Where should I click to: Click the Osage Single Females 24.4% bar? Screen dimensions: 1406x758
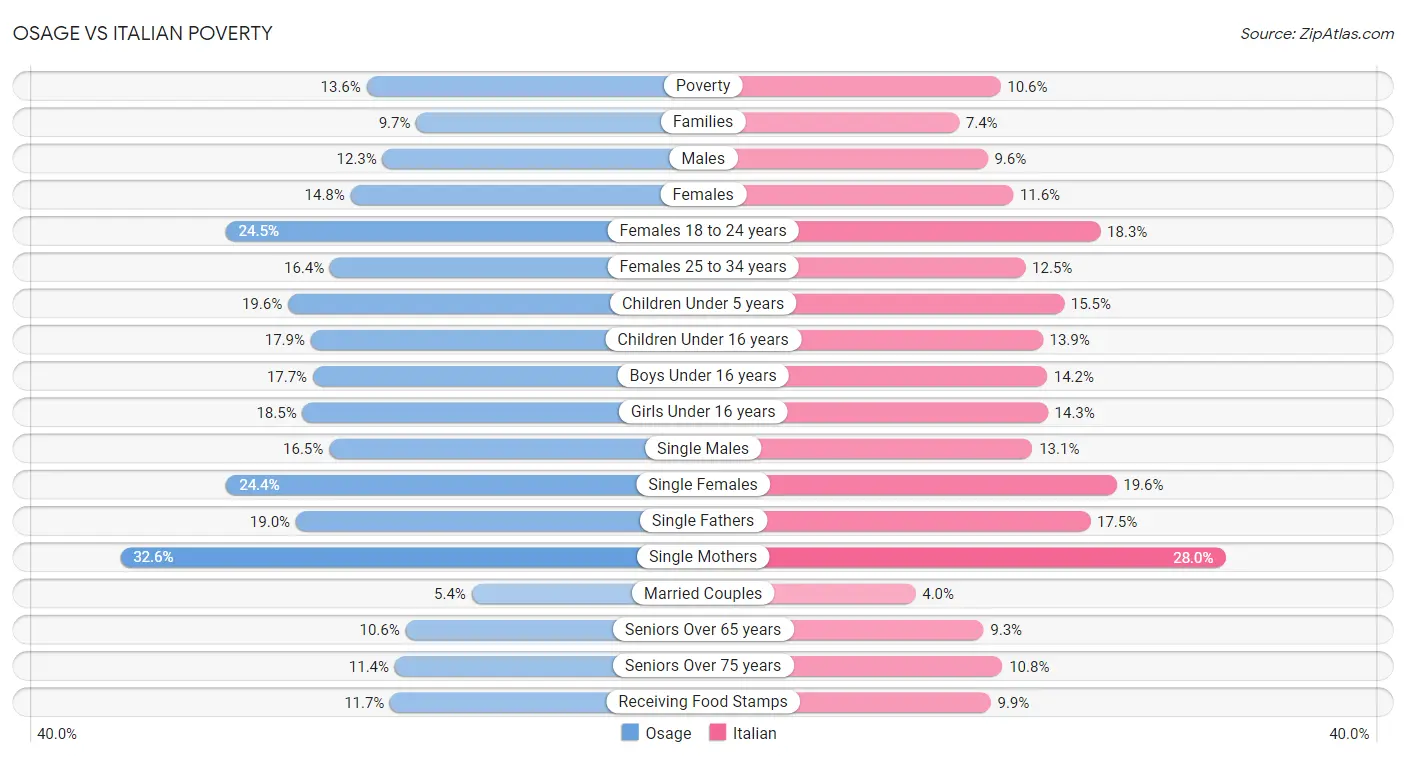tap(430, 485)
